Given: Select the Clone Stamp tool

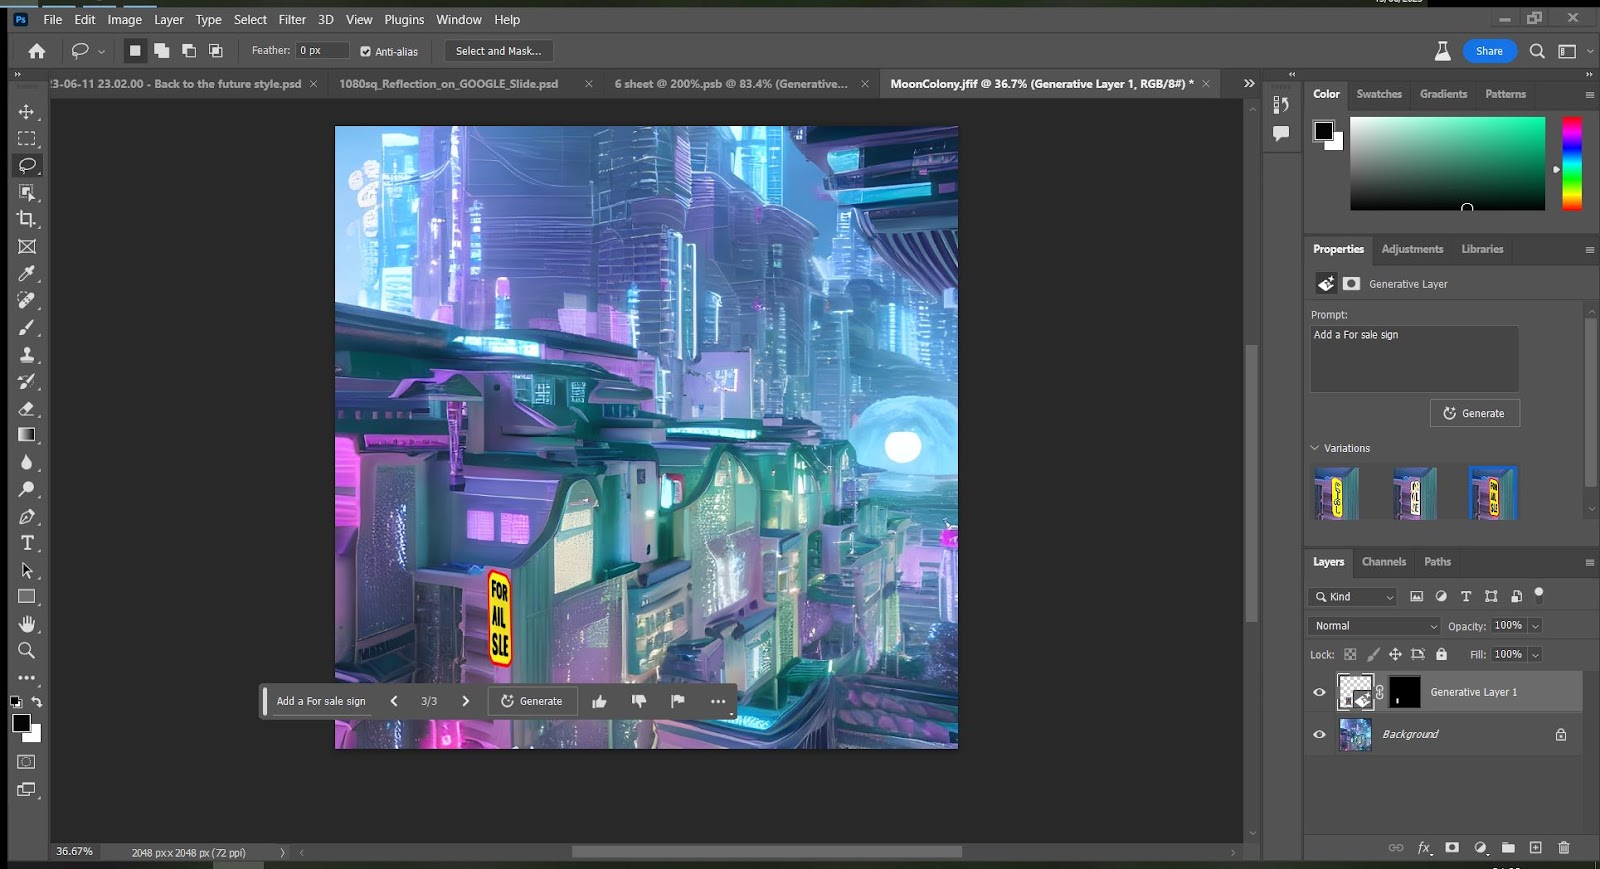Looking at the screenshot, I should click(x=27, y=354).
